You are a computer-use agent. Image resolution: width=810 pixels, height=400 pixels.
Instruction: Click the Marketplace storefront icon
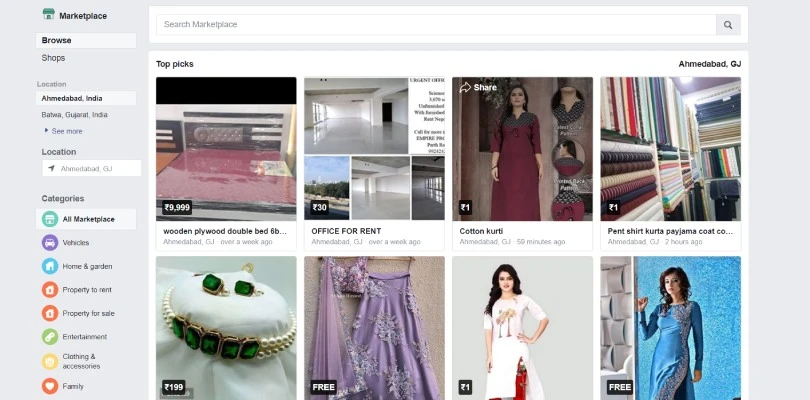48,15
